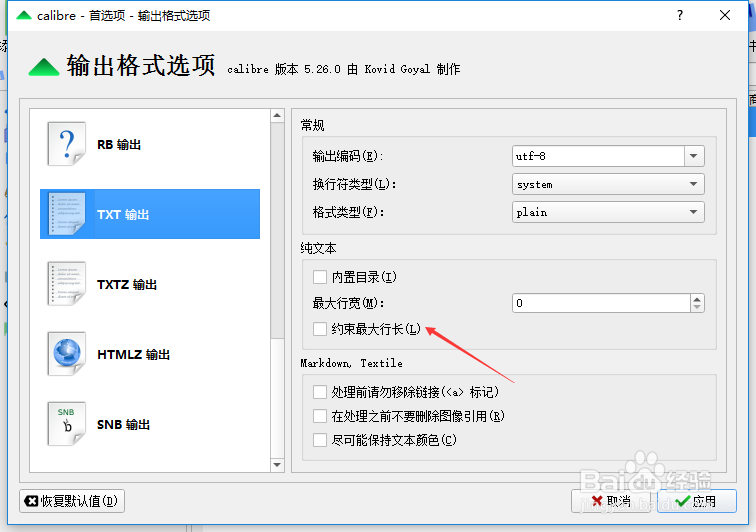The width and height of the screenshot is (756, 532).
Task: Click the calibre logo in the title bar
Action: point(24,15)
